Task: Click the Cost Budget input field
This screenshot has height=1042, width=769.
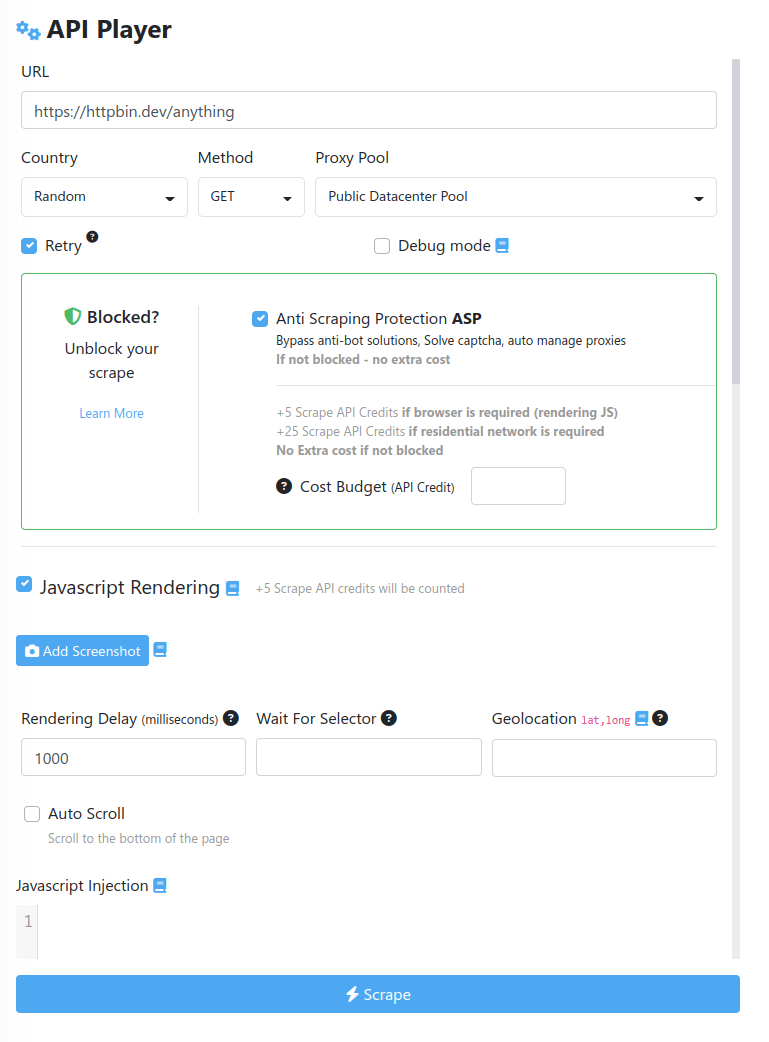Action: tap(518, 486)
